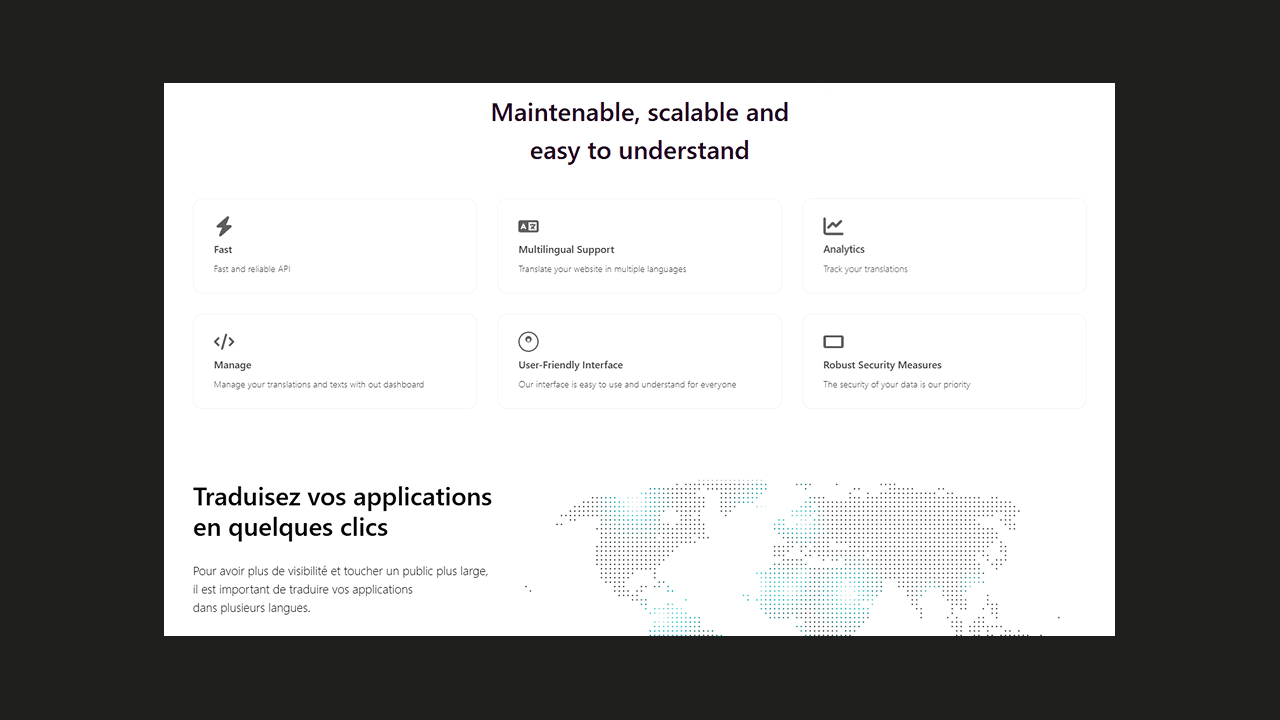Select the "User-Friendly Interface" card title
The height and width of the screenshot is (720, 1280).
(x=570, y=365)
